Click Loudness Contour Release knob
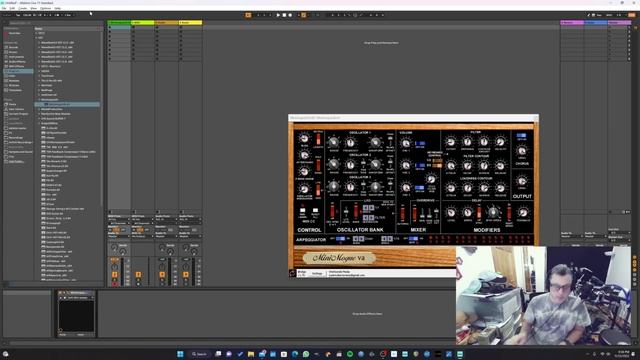This screenshot has height=360, width=640. (500, 188)
